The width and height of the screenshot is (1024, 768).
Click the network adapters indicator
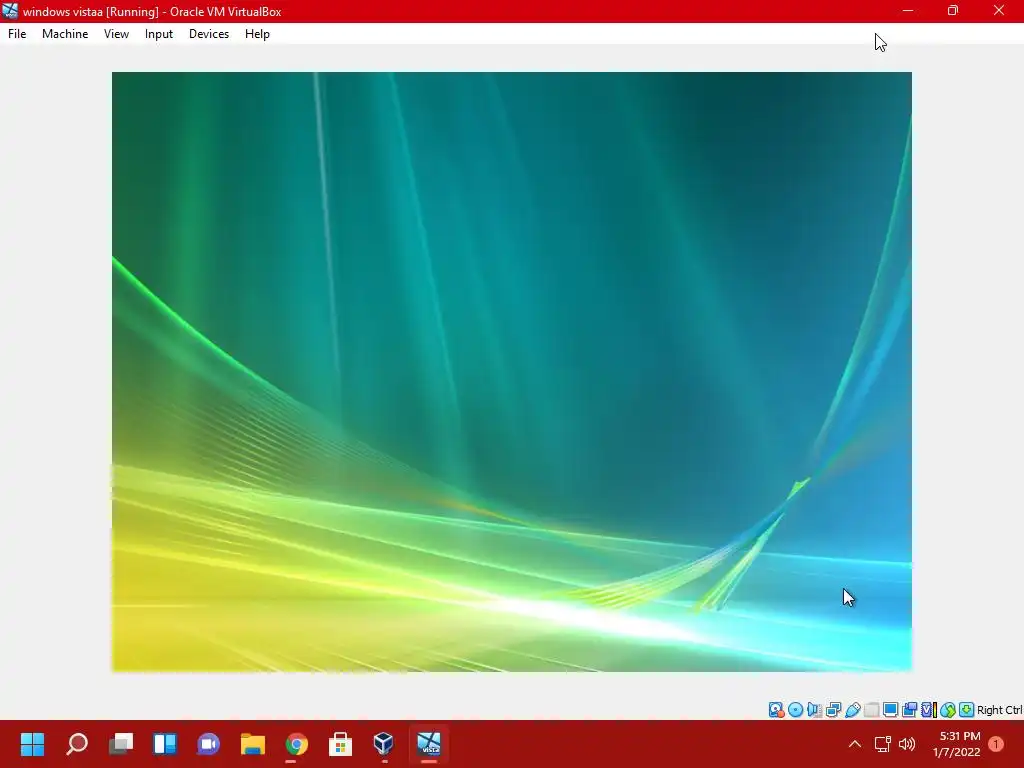[833, 710]
